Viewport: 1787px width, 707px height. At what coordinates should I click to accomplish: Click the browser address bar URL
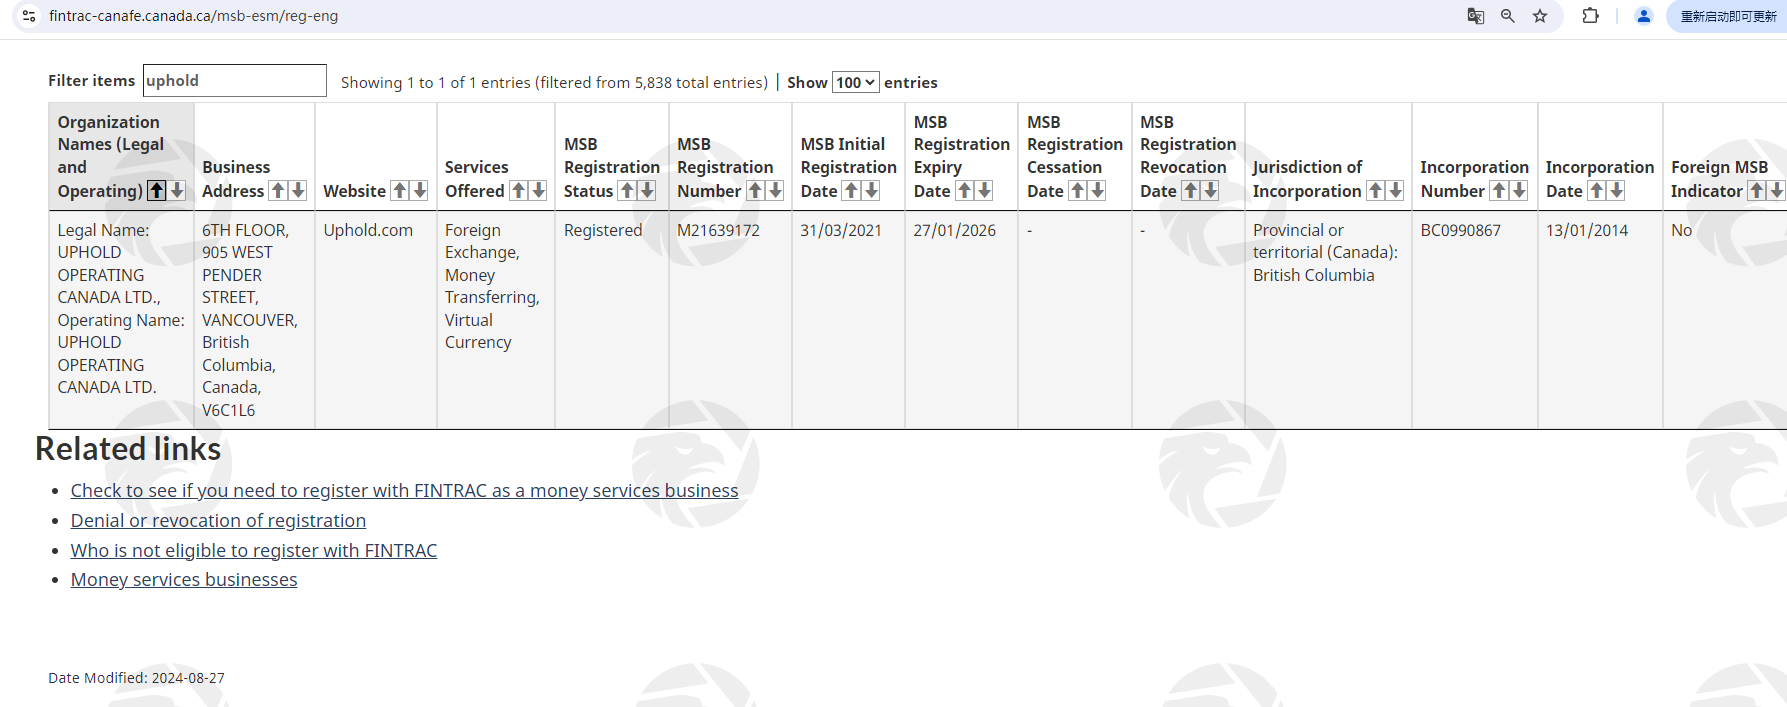[194, 16]
